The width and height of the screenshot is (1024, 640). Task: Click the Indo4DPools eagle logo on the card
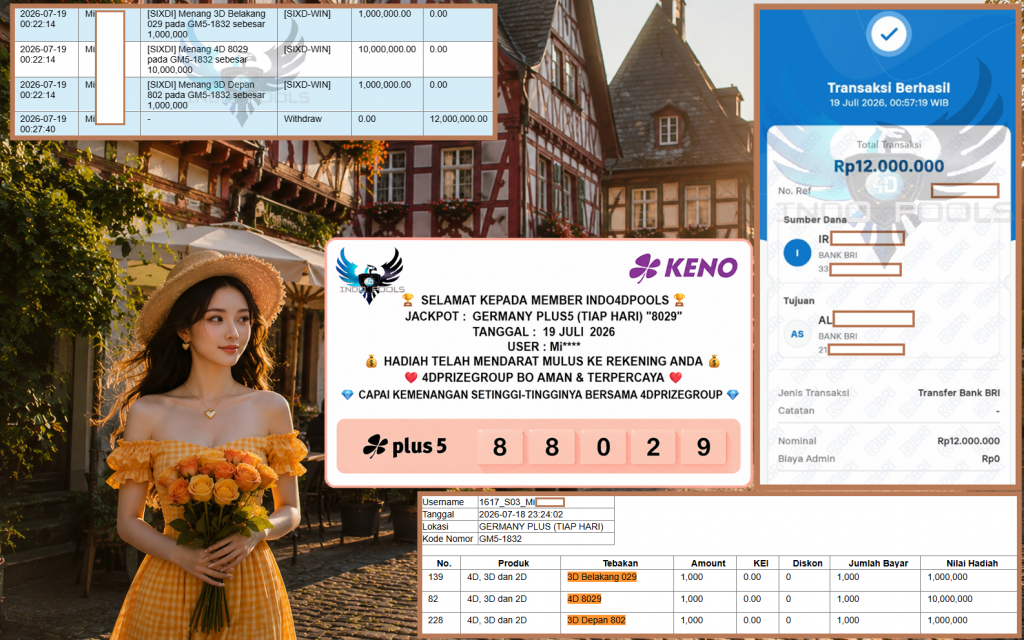[370, 275]
